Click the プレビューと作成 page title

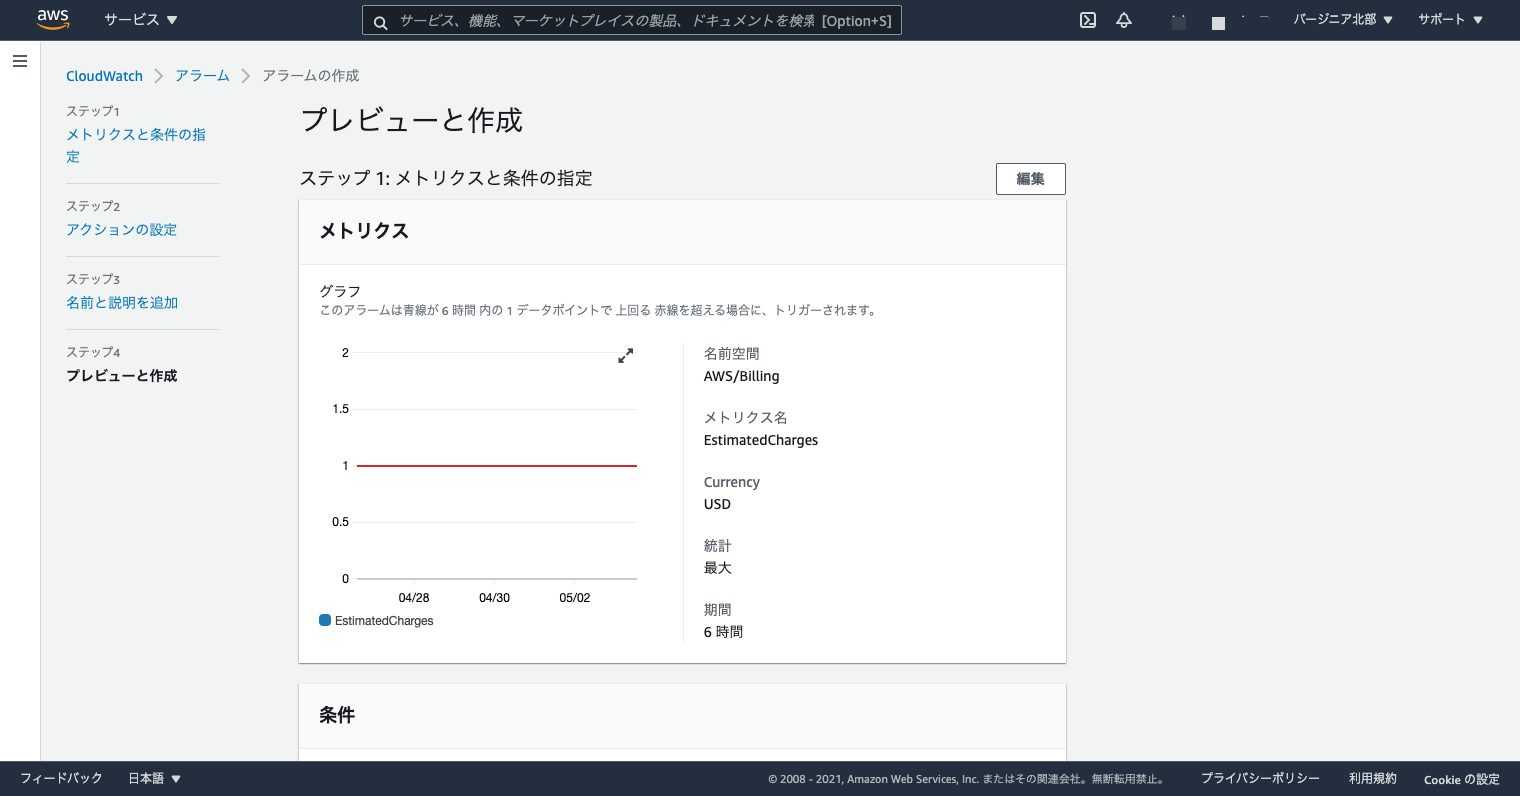411,120
